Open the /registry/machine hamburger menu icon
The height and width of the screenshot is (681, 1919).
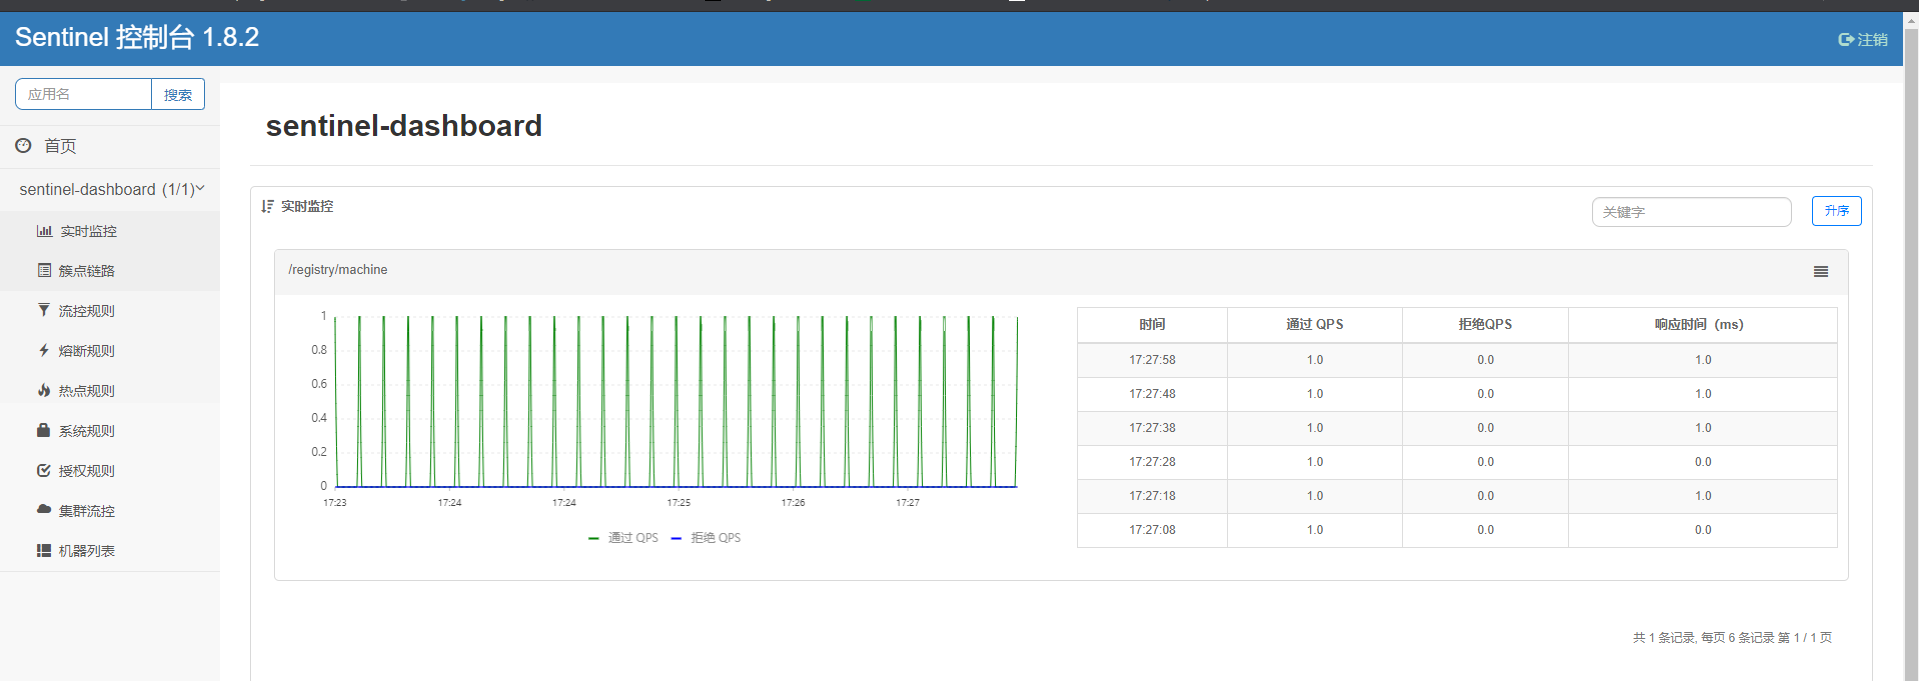click(x=1821, y=272)
